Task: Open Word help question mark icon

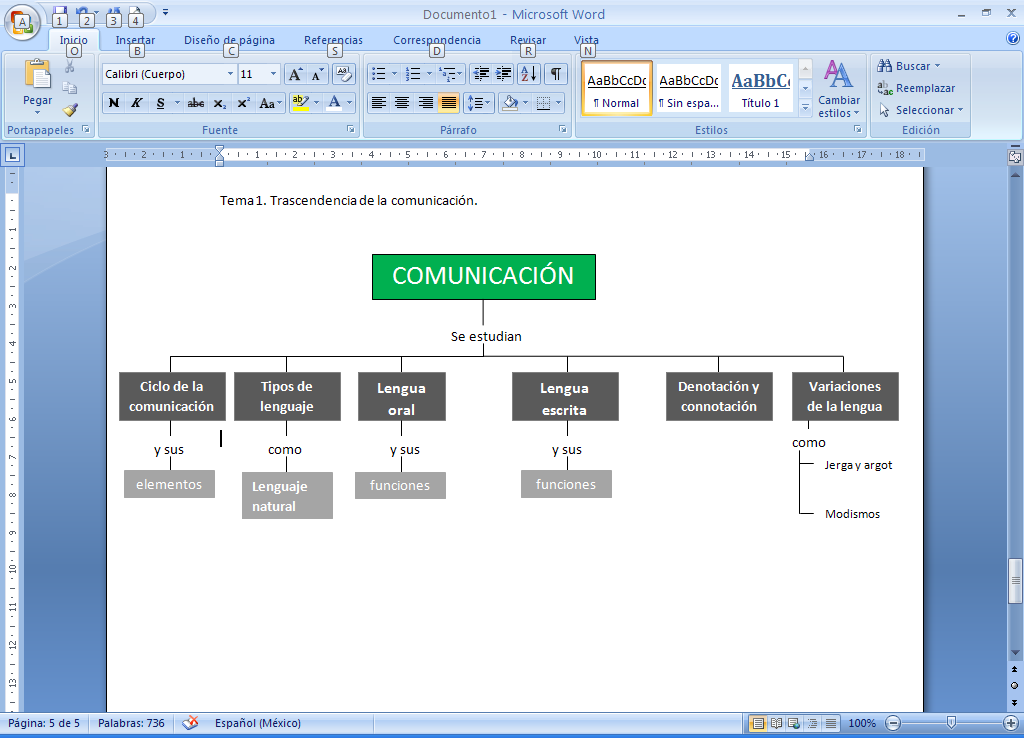Action: point(1013,39)
